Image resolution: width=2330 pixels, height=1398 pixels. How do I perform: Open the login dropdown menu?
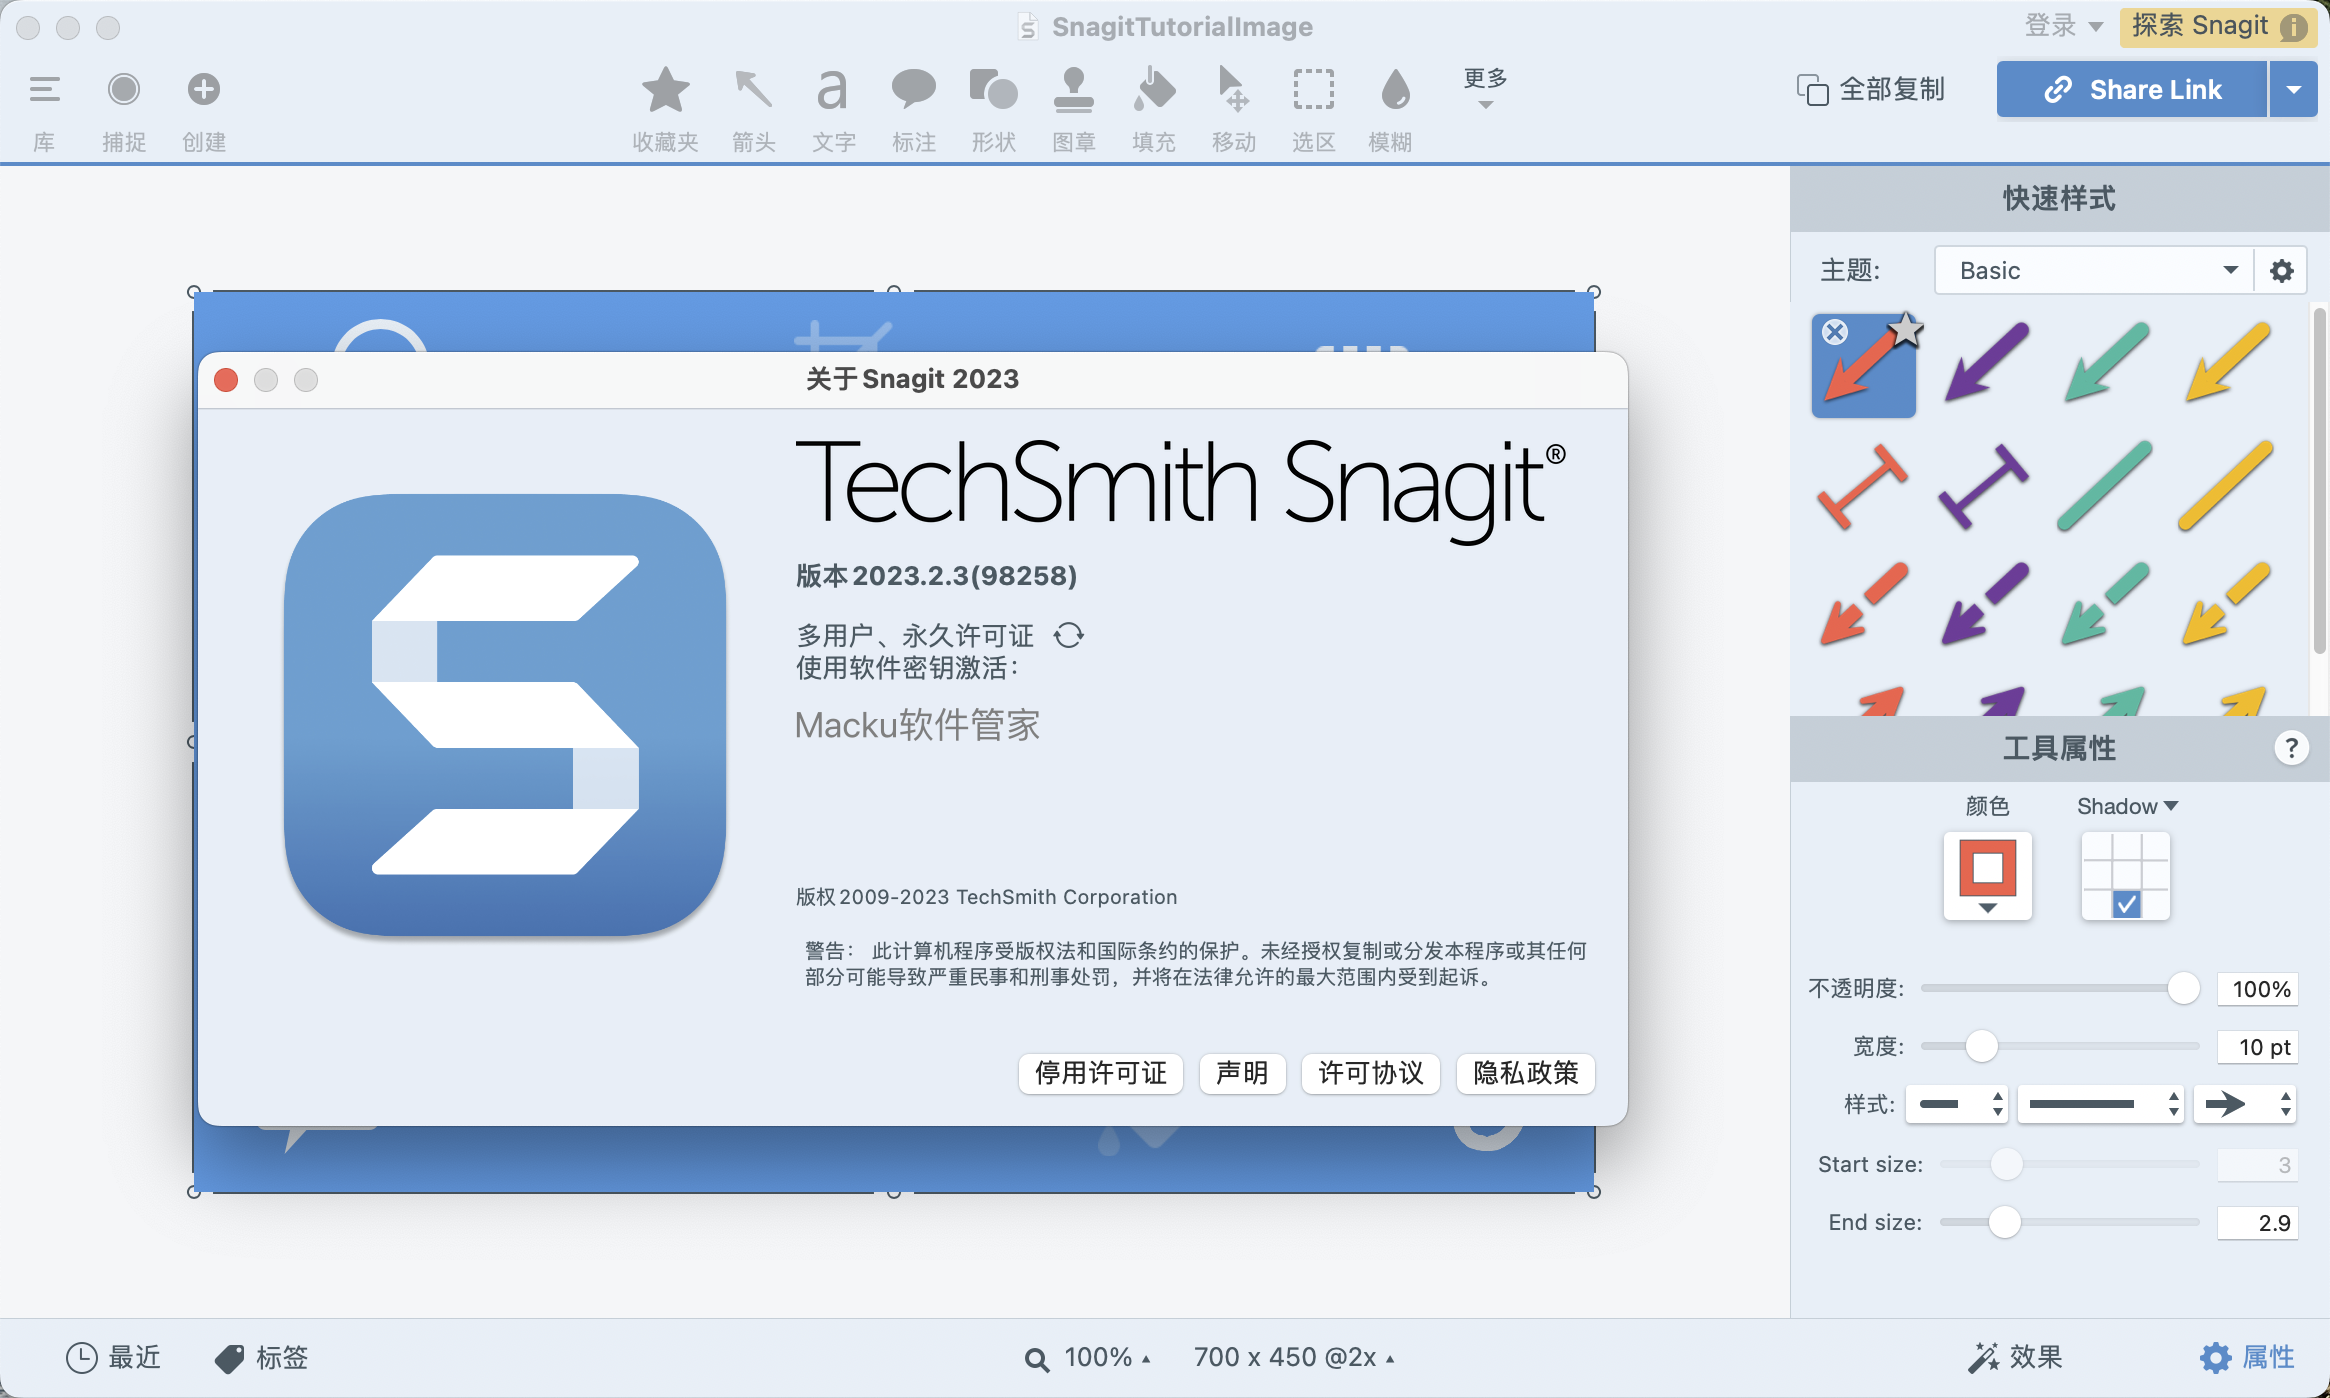(x=2064, y=26)
